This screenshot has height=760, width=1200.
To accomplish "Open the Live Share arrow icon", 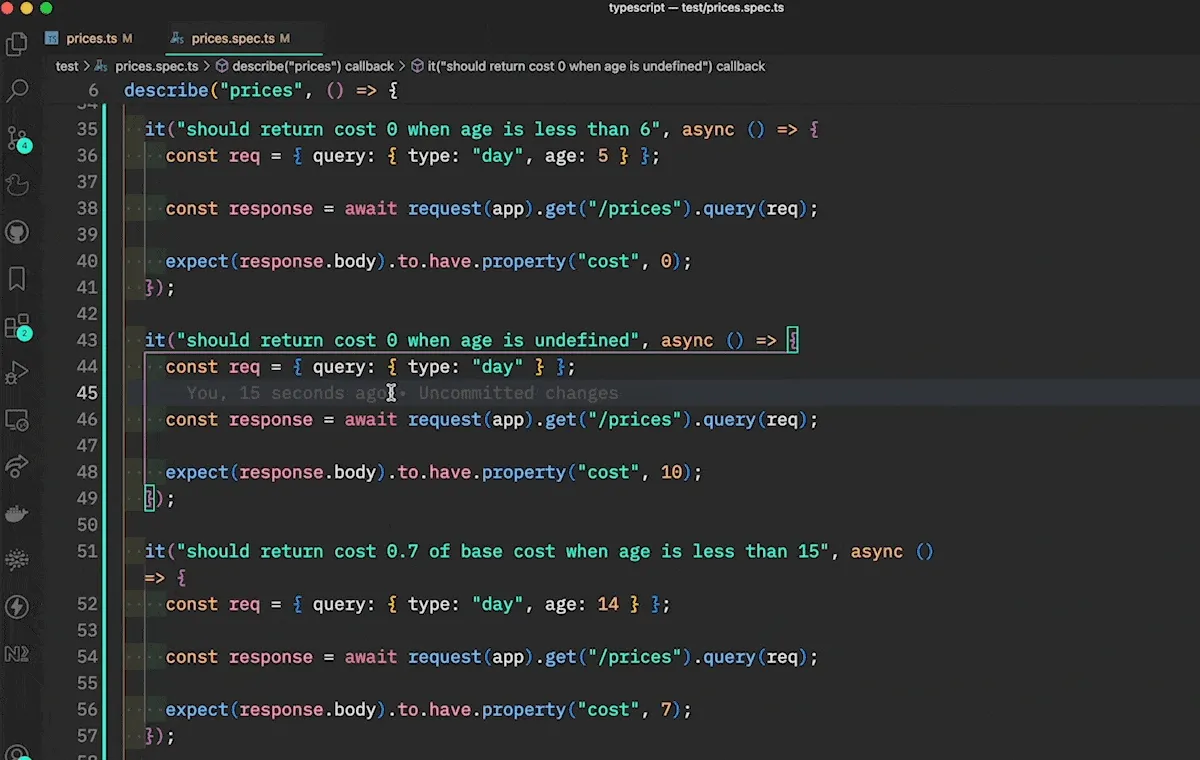I will click(17, 466).
